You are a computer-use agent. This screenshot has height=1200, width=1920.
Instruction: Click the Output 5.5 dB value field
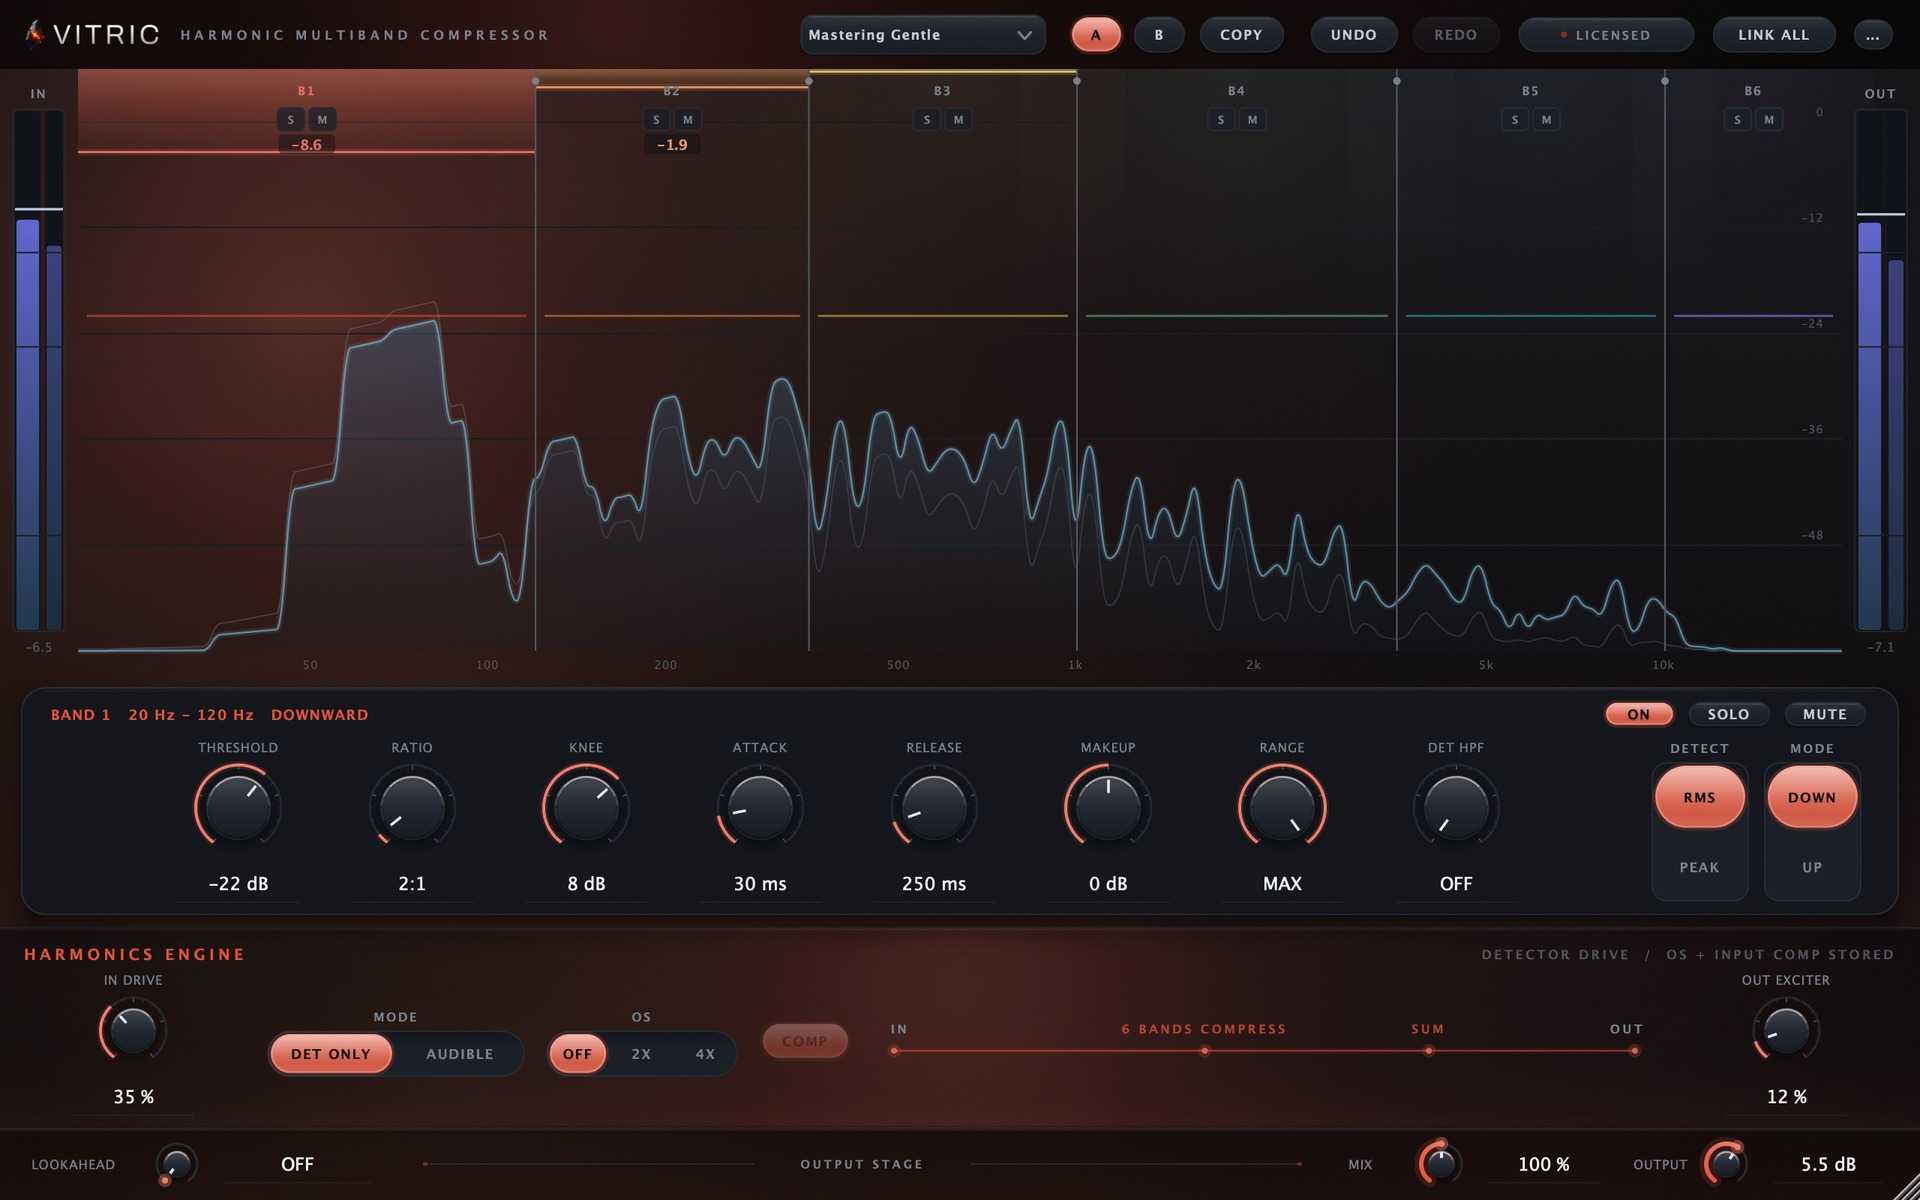pyautogui.click(x=1828, y=1164)
